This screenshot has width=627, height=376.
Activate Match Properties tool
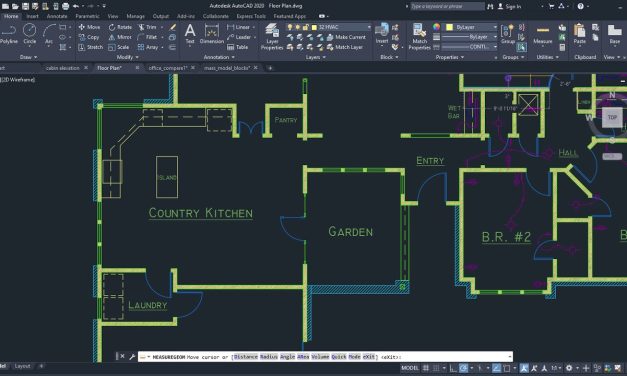tap(419, 37)
